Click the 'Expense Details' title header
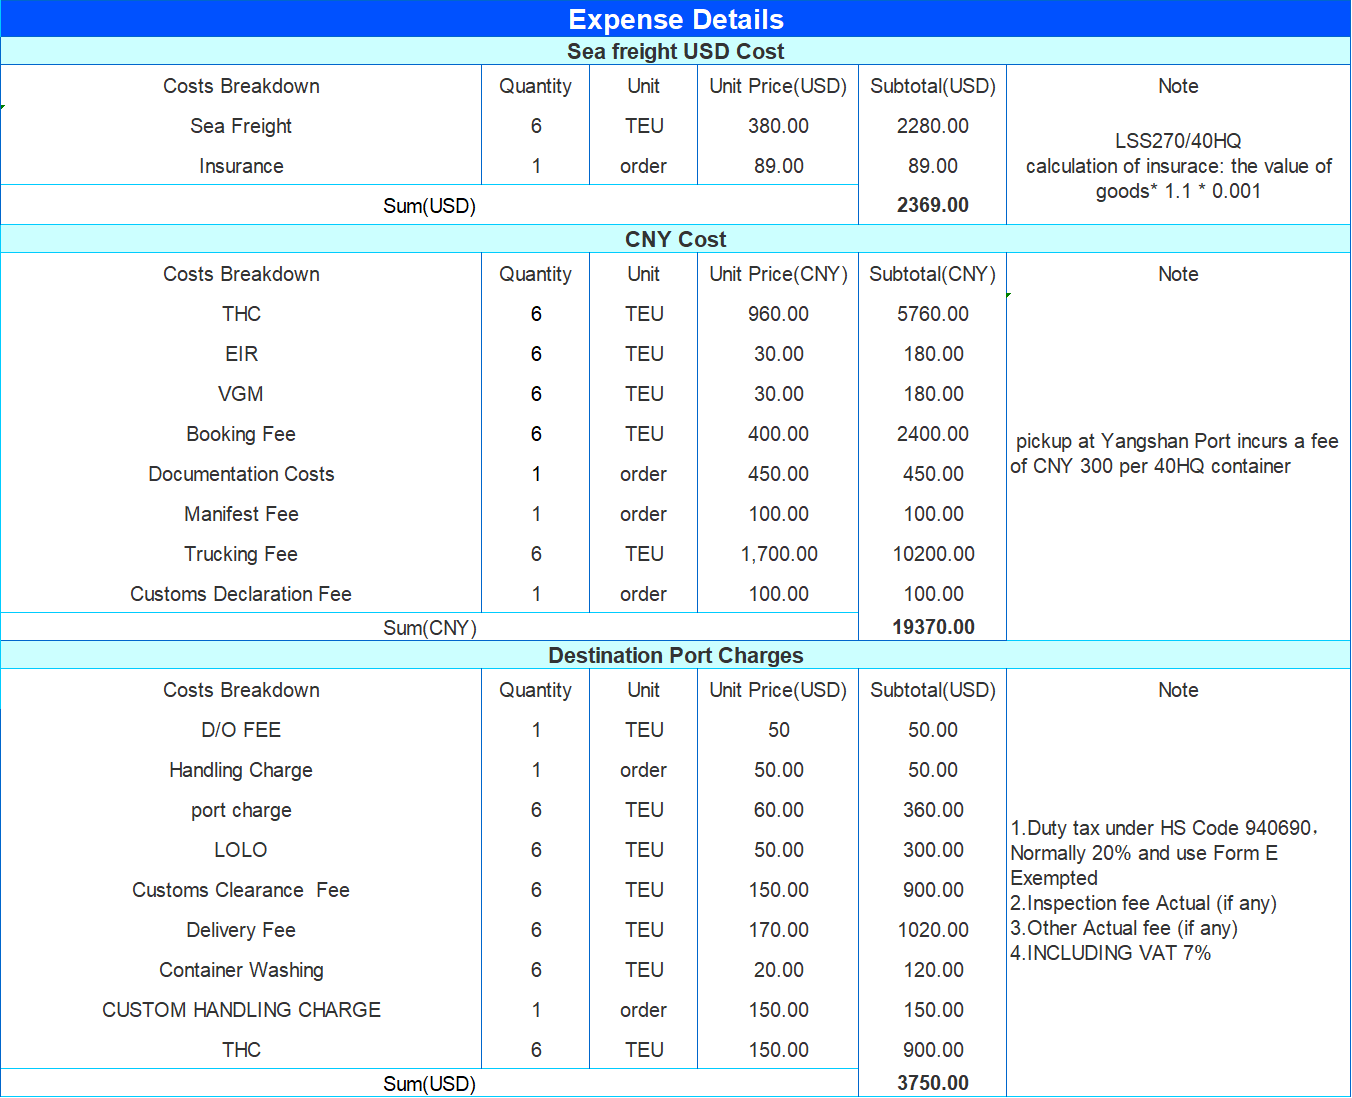1352x1098 pixels. 676,19
